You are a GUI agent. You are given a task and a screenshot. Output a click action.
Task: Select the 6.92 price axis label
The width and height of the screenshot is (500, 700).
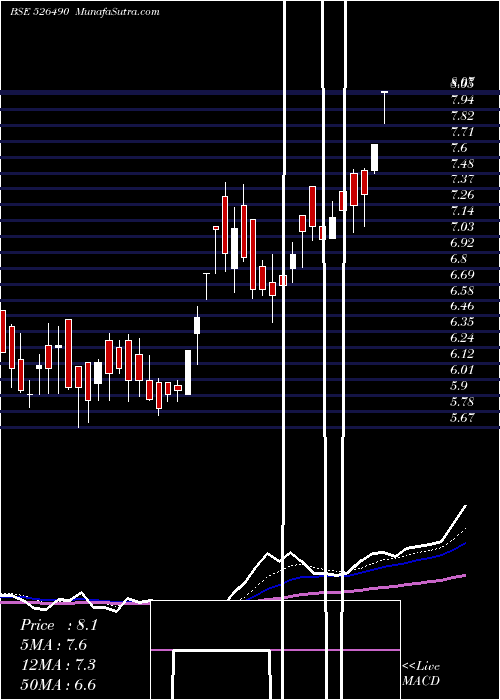[x=462, y=243]
